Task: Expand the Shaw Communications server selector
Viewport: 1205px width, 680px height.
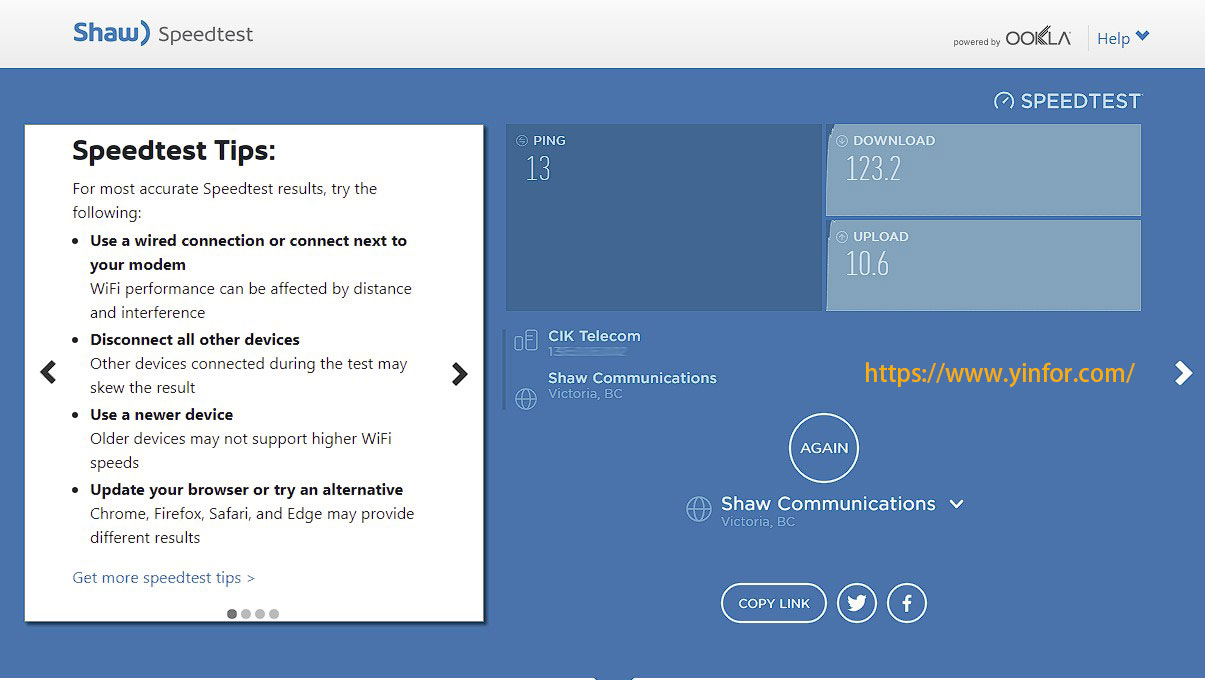Action: click(957, 504)
